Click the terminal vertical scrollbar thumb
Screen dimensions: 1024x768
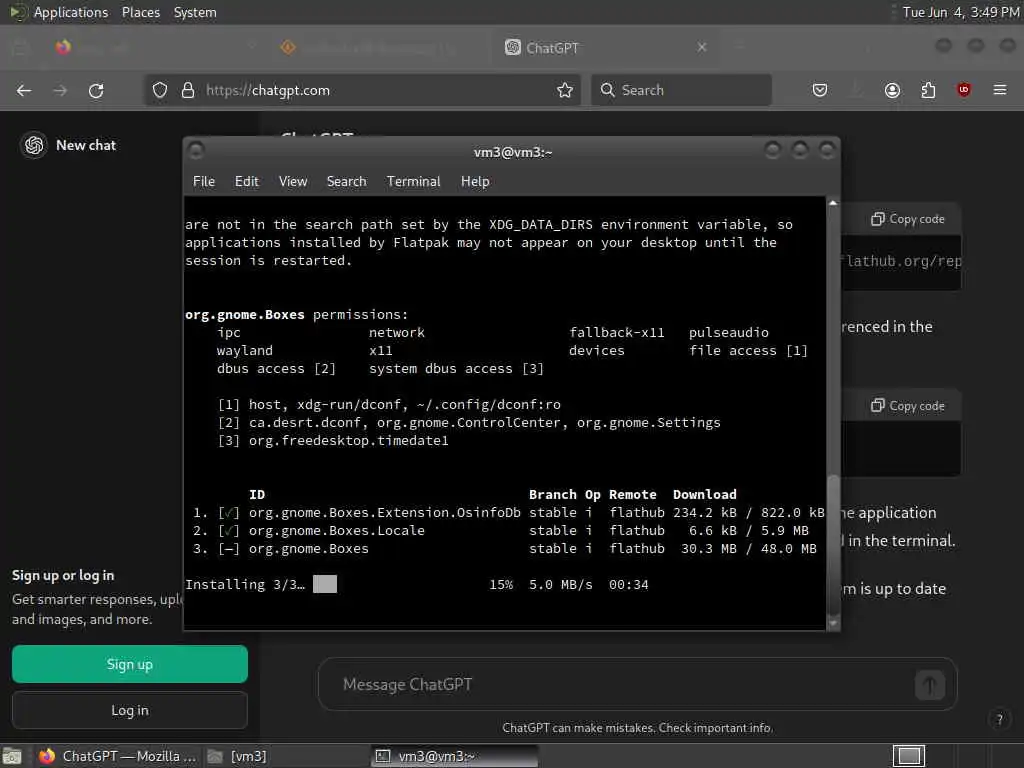833,545
